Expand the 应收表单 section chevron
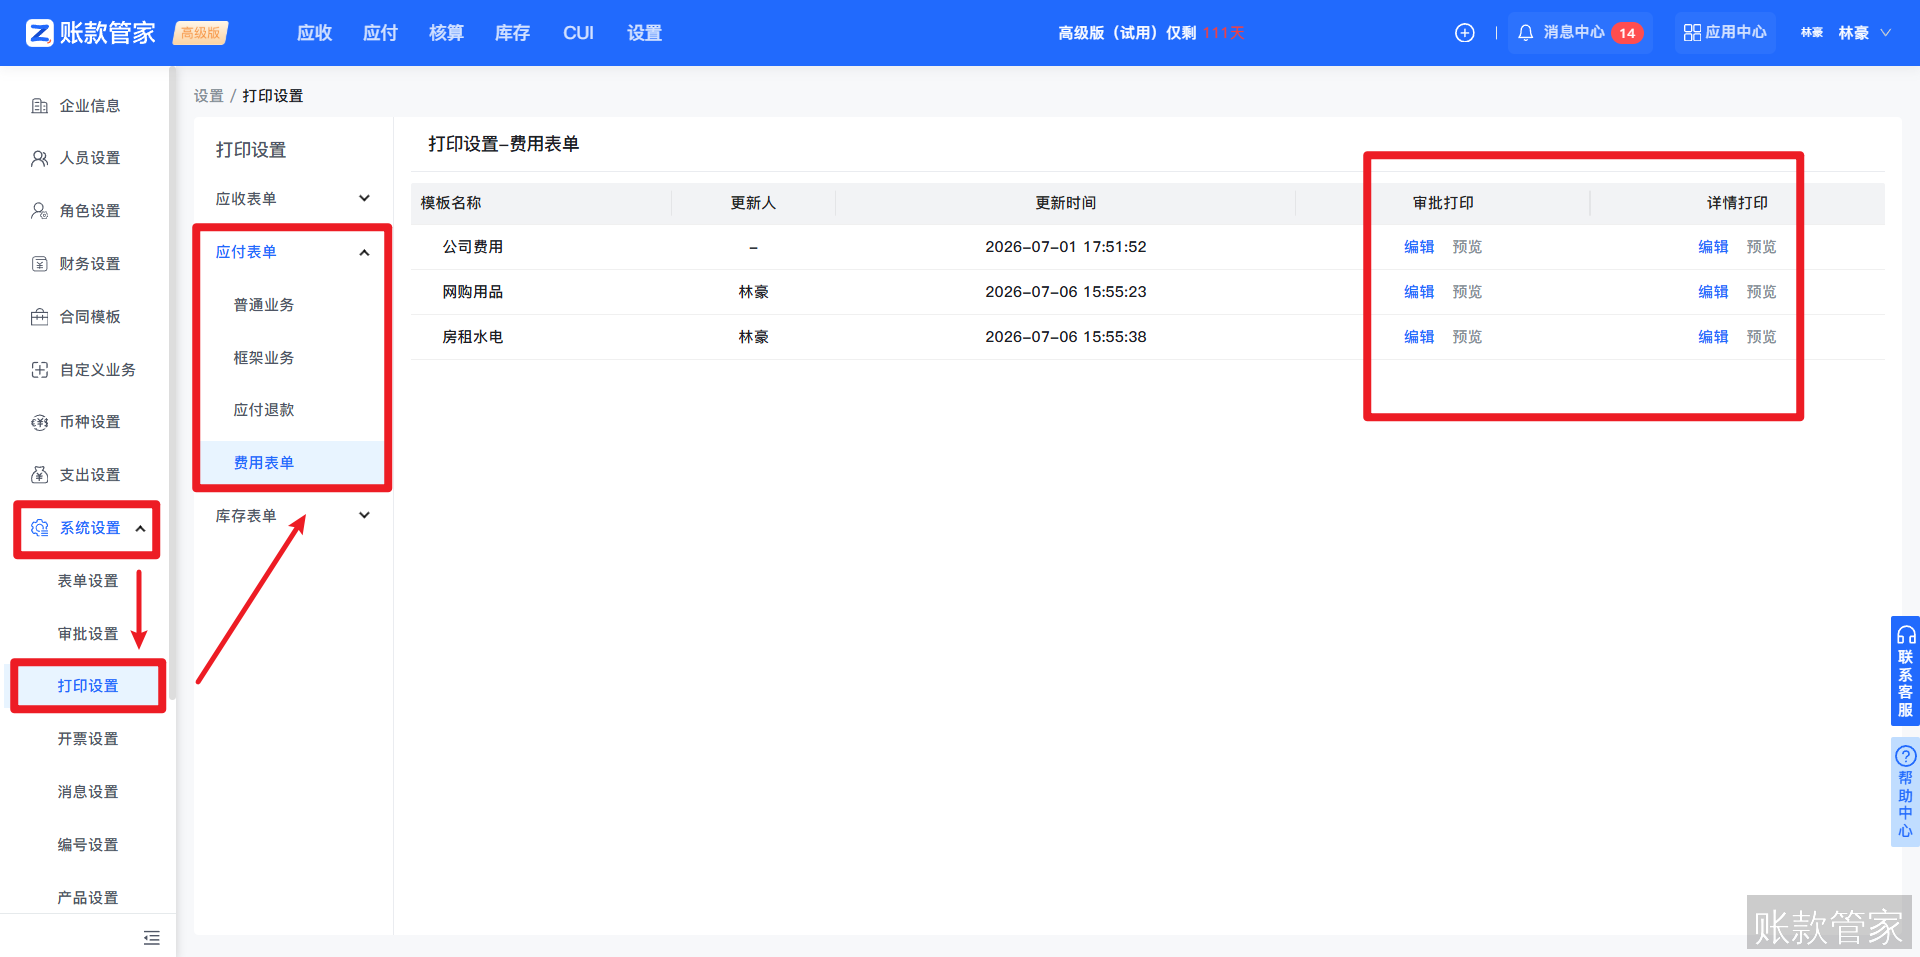Screen dimensions: 1920x957 (364, 198)
